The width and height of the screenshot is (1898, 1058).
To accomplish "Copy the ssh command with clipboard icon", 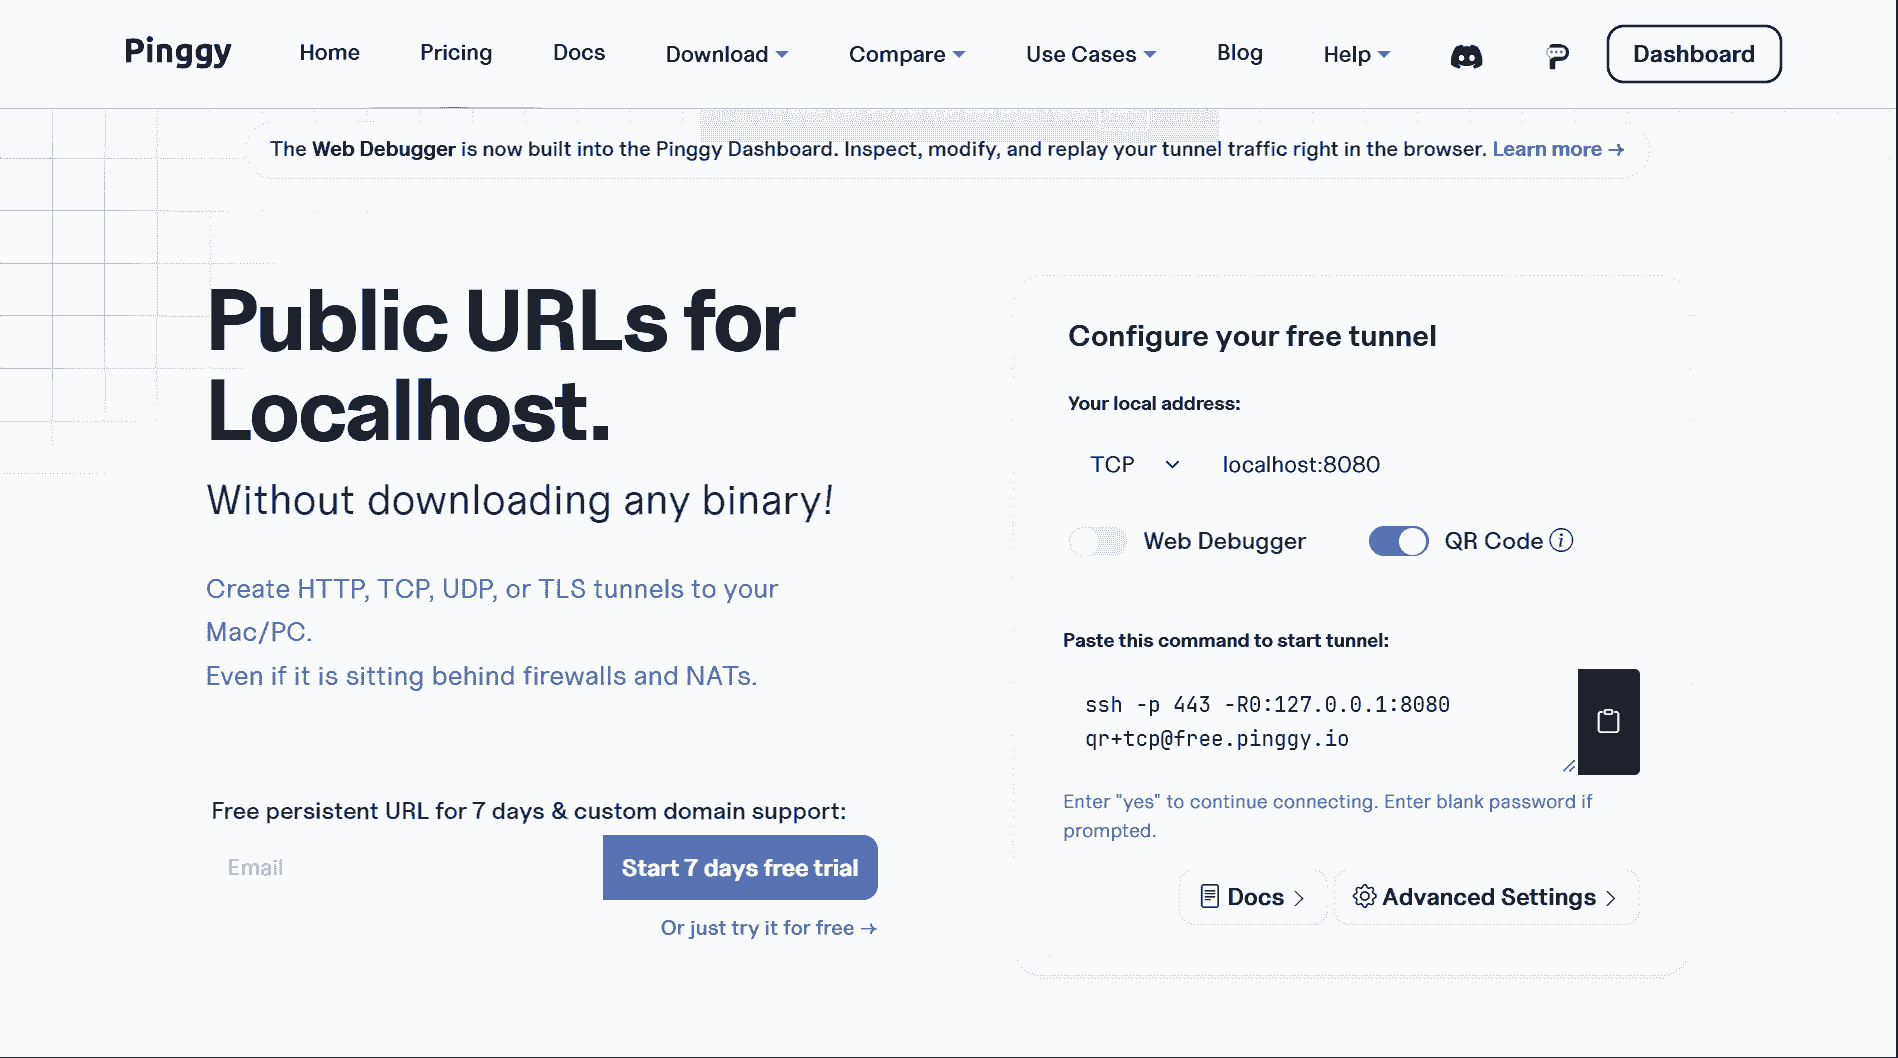I will (x=1608, y=721).
